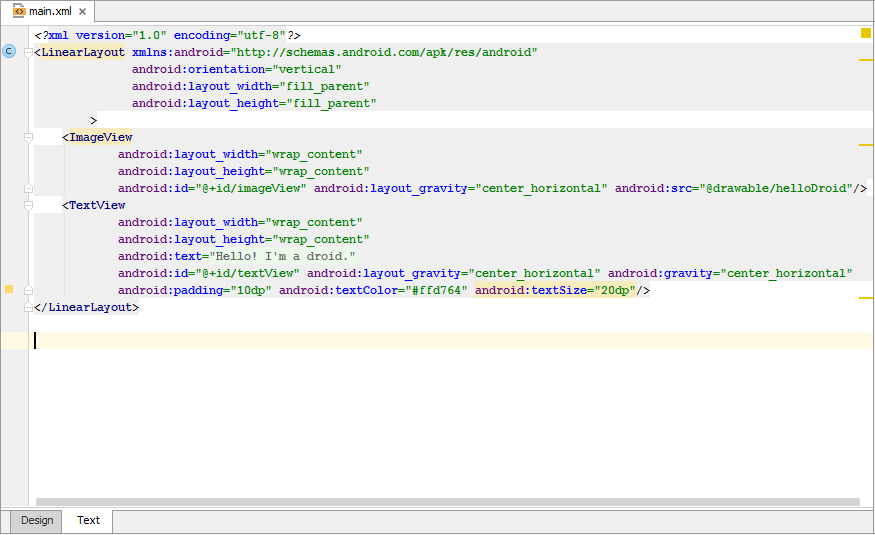Switch to the Text view tab
Viewport: 875px width, 535px height.
click(x=88, y=520)
